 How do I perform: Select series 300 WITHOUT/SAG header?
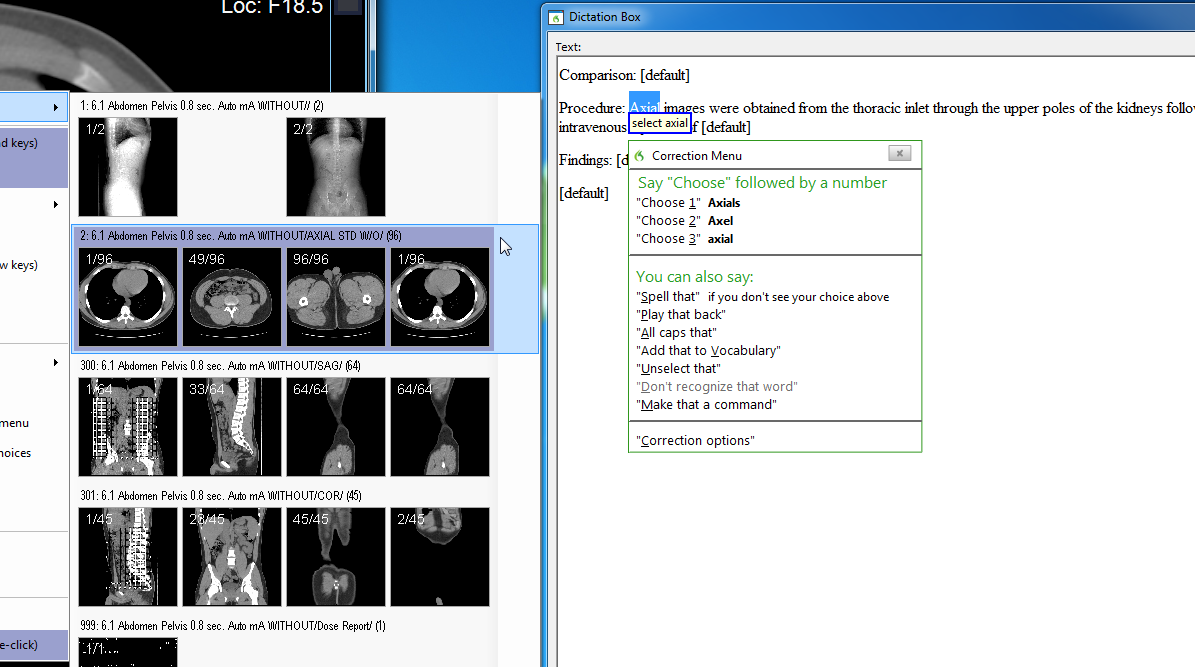[220, 366]
